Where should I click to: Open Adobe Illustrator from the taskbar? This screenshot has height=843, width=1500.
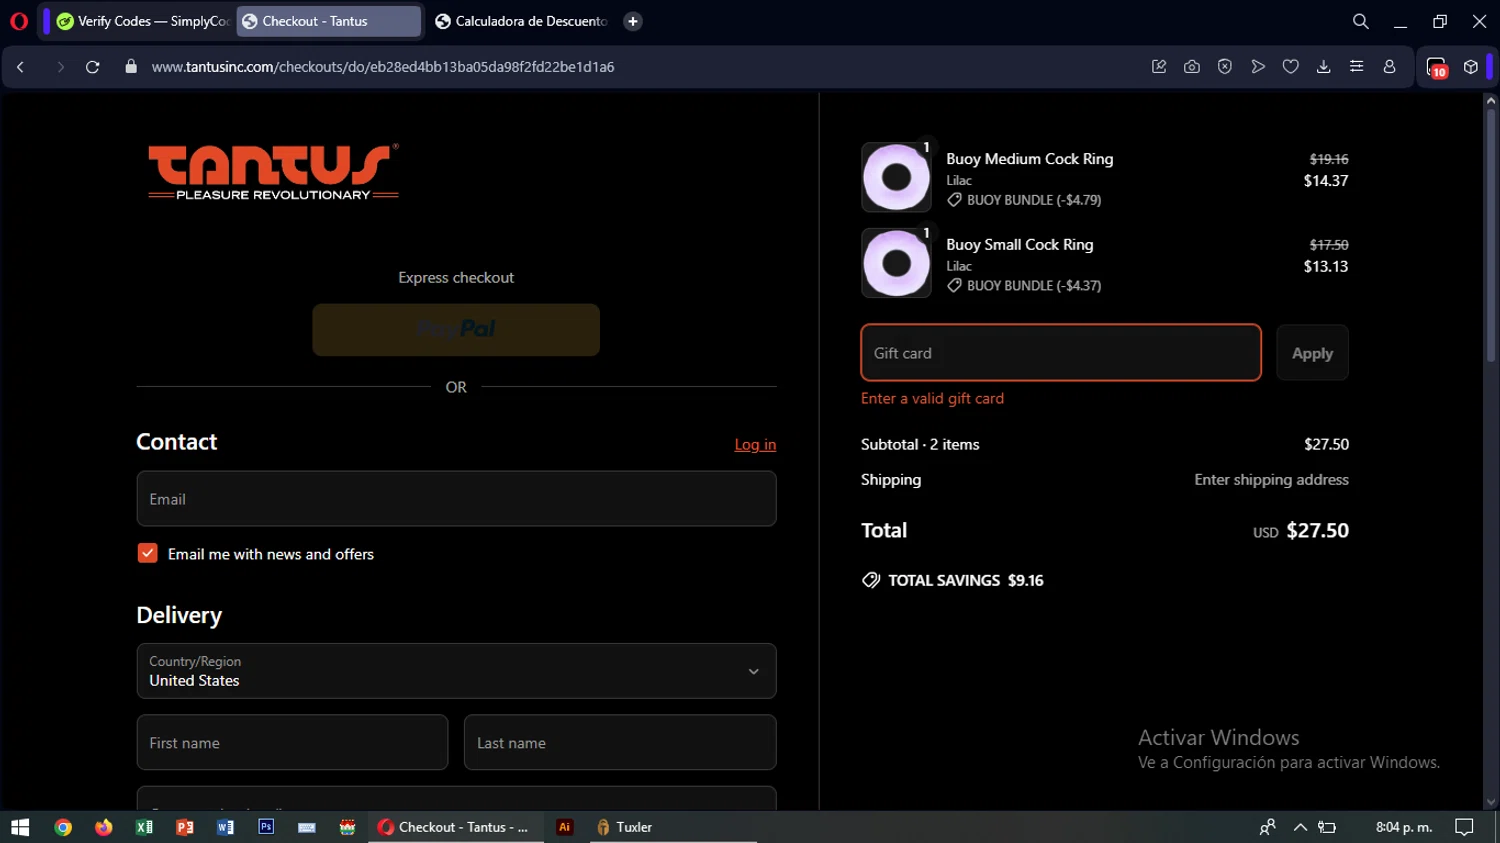(x=565, y=827)
